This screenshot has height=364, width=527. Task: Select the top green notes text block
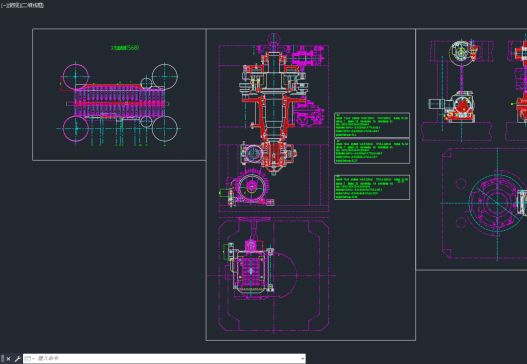(372, 125)
